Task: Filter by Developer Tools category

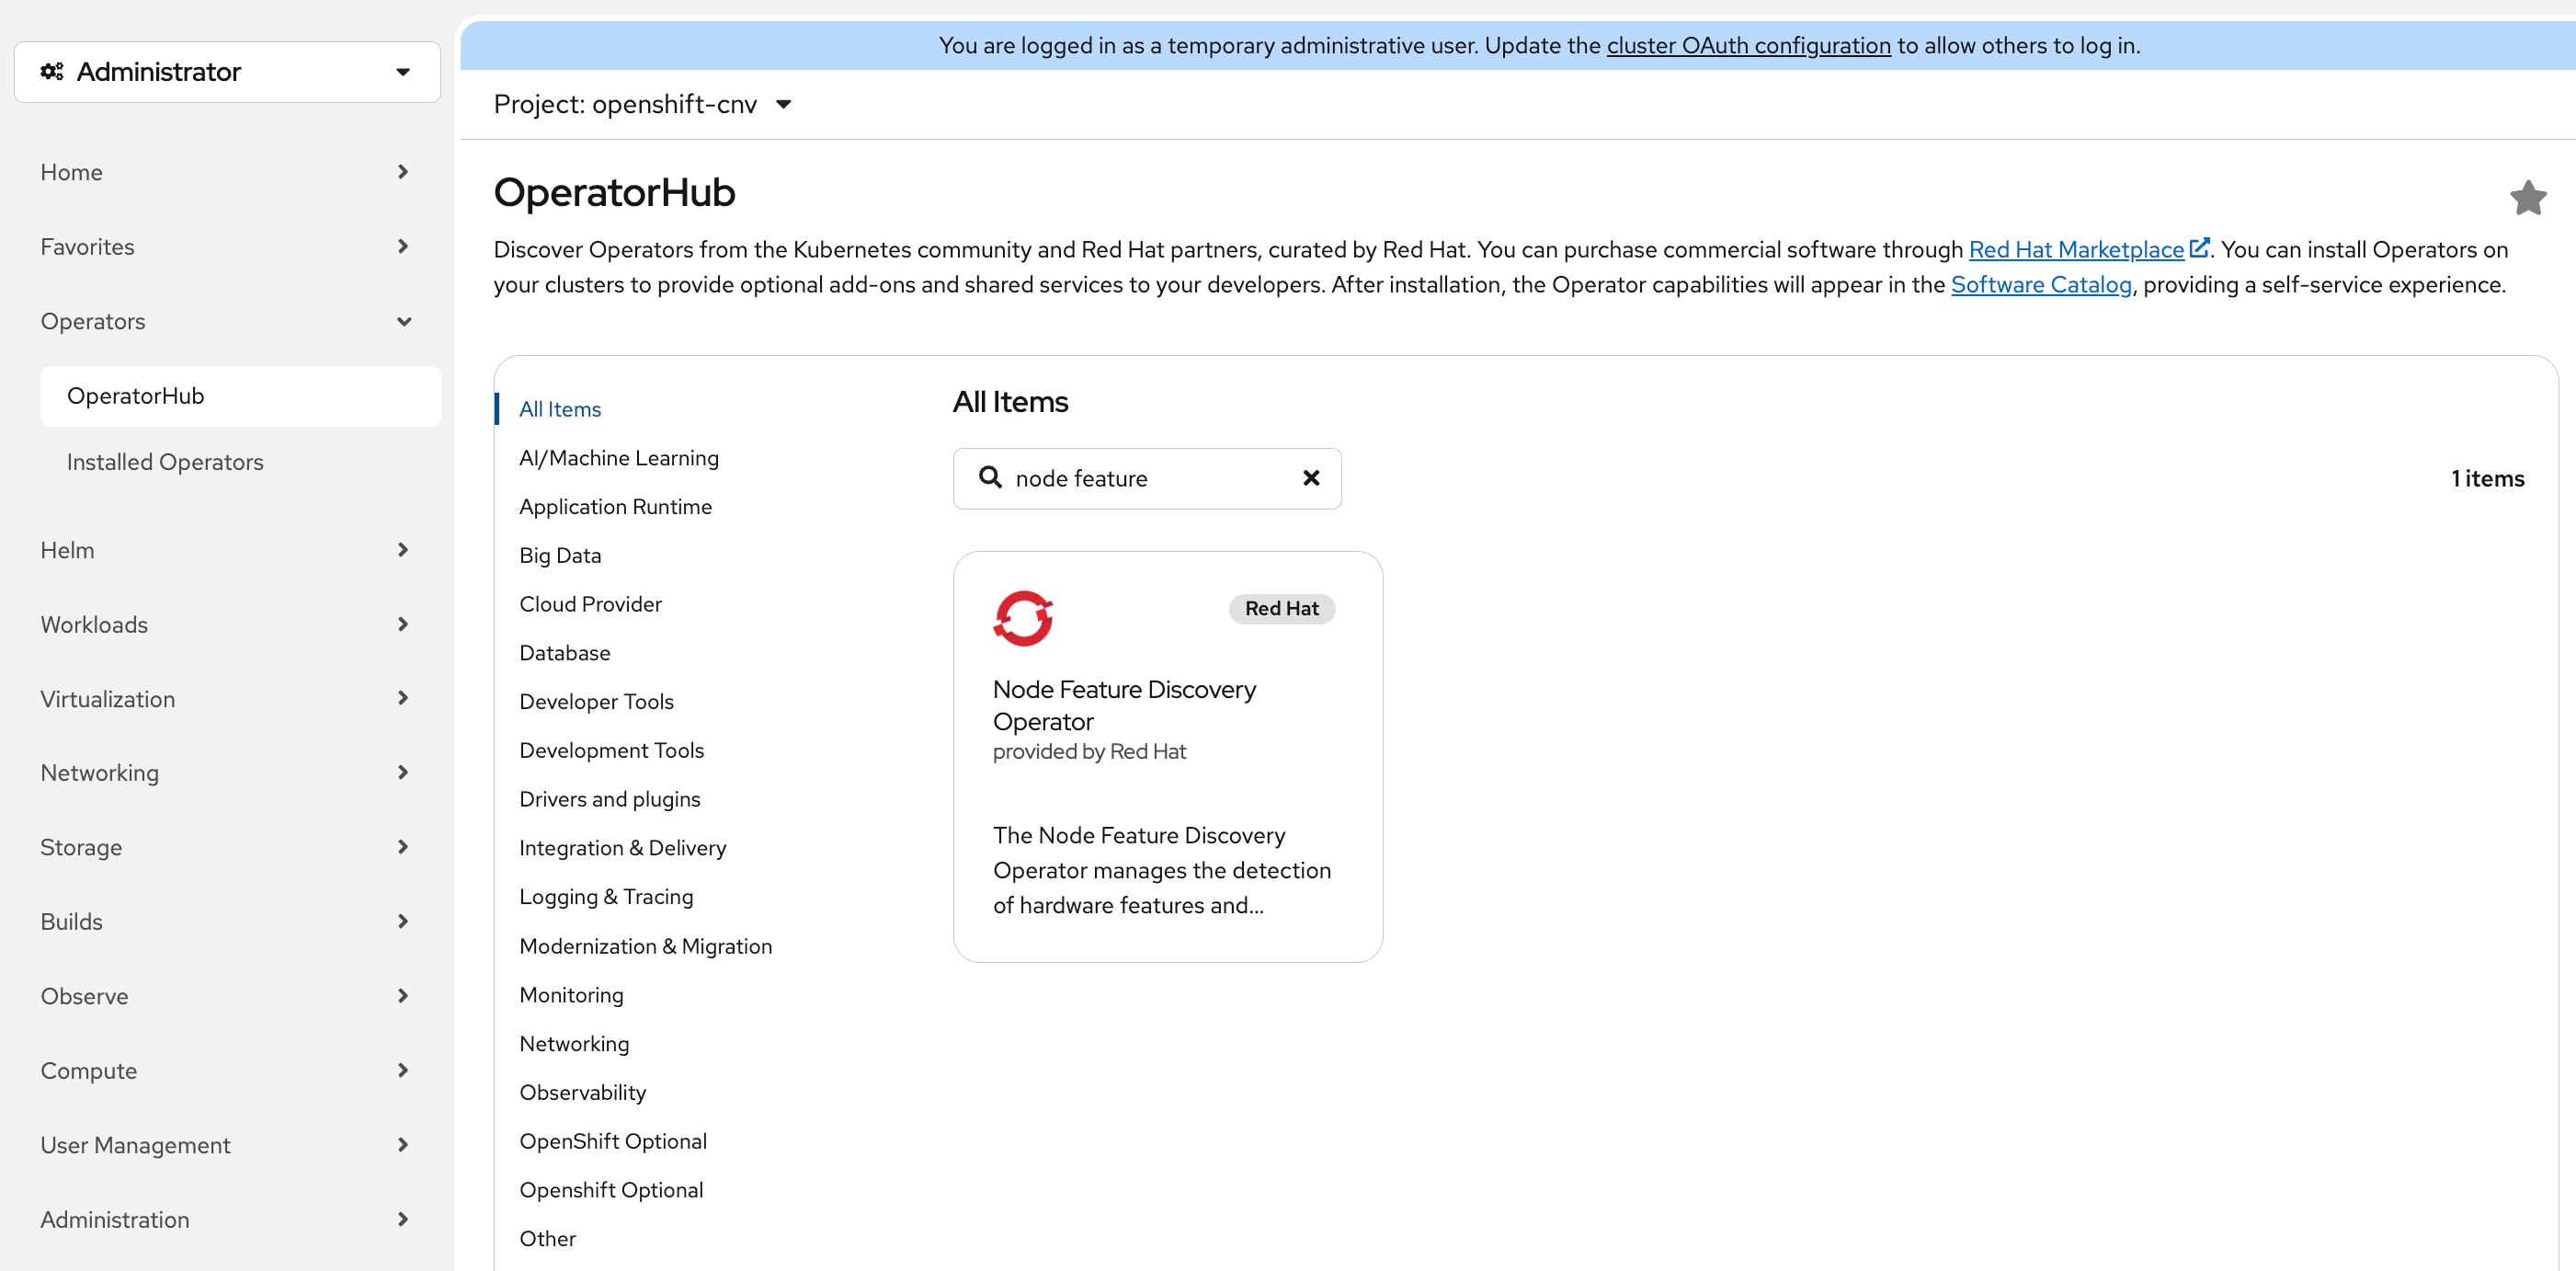Action: (596, 702)
